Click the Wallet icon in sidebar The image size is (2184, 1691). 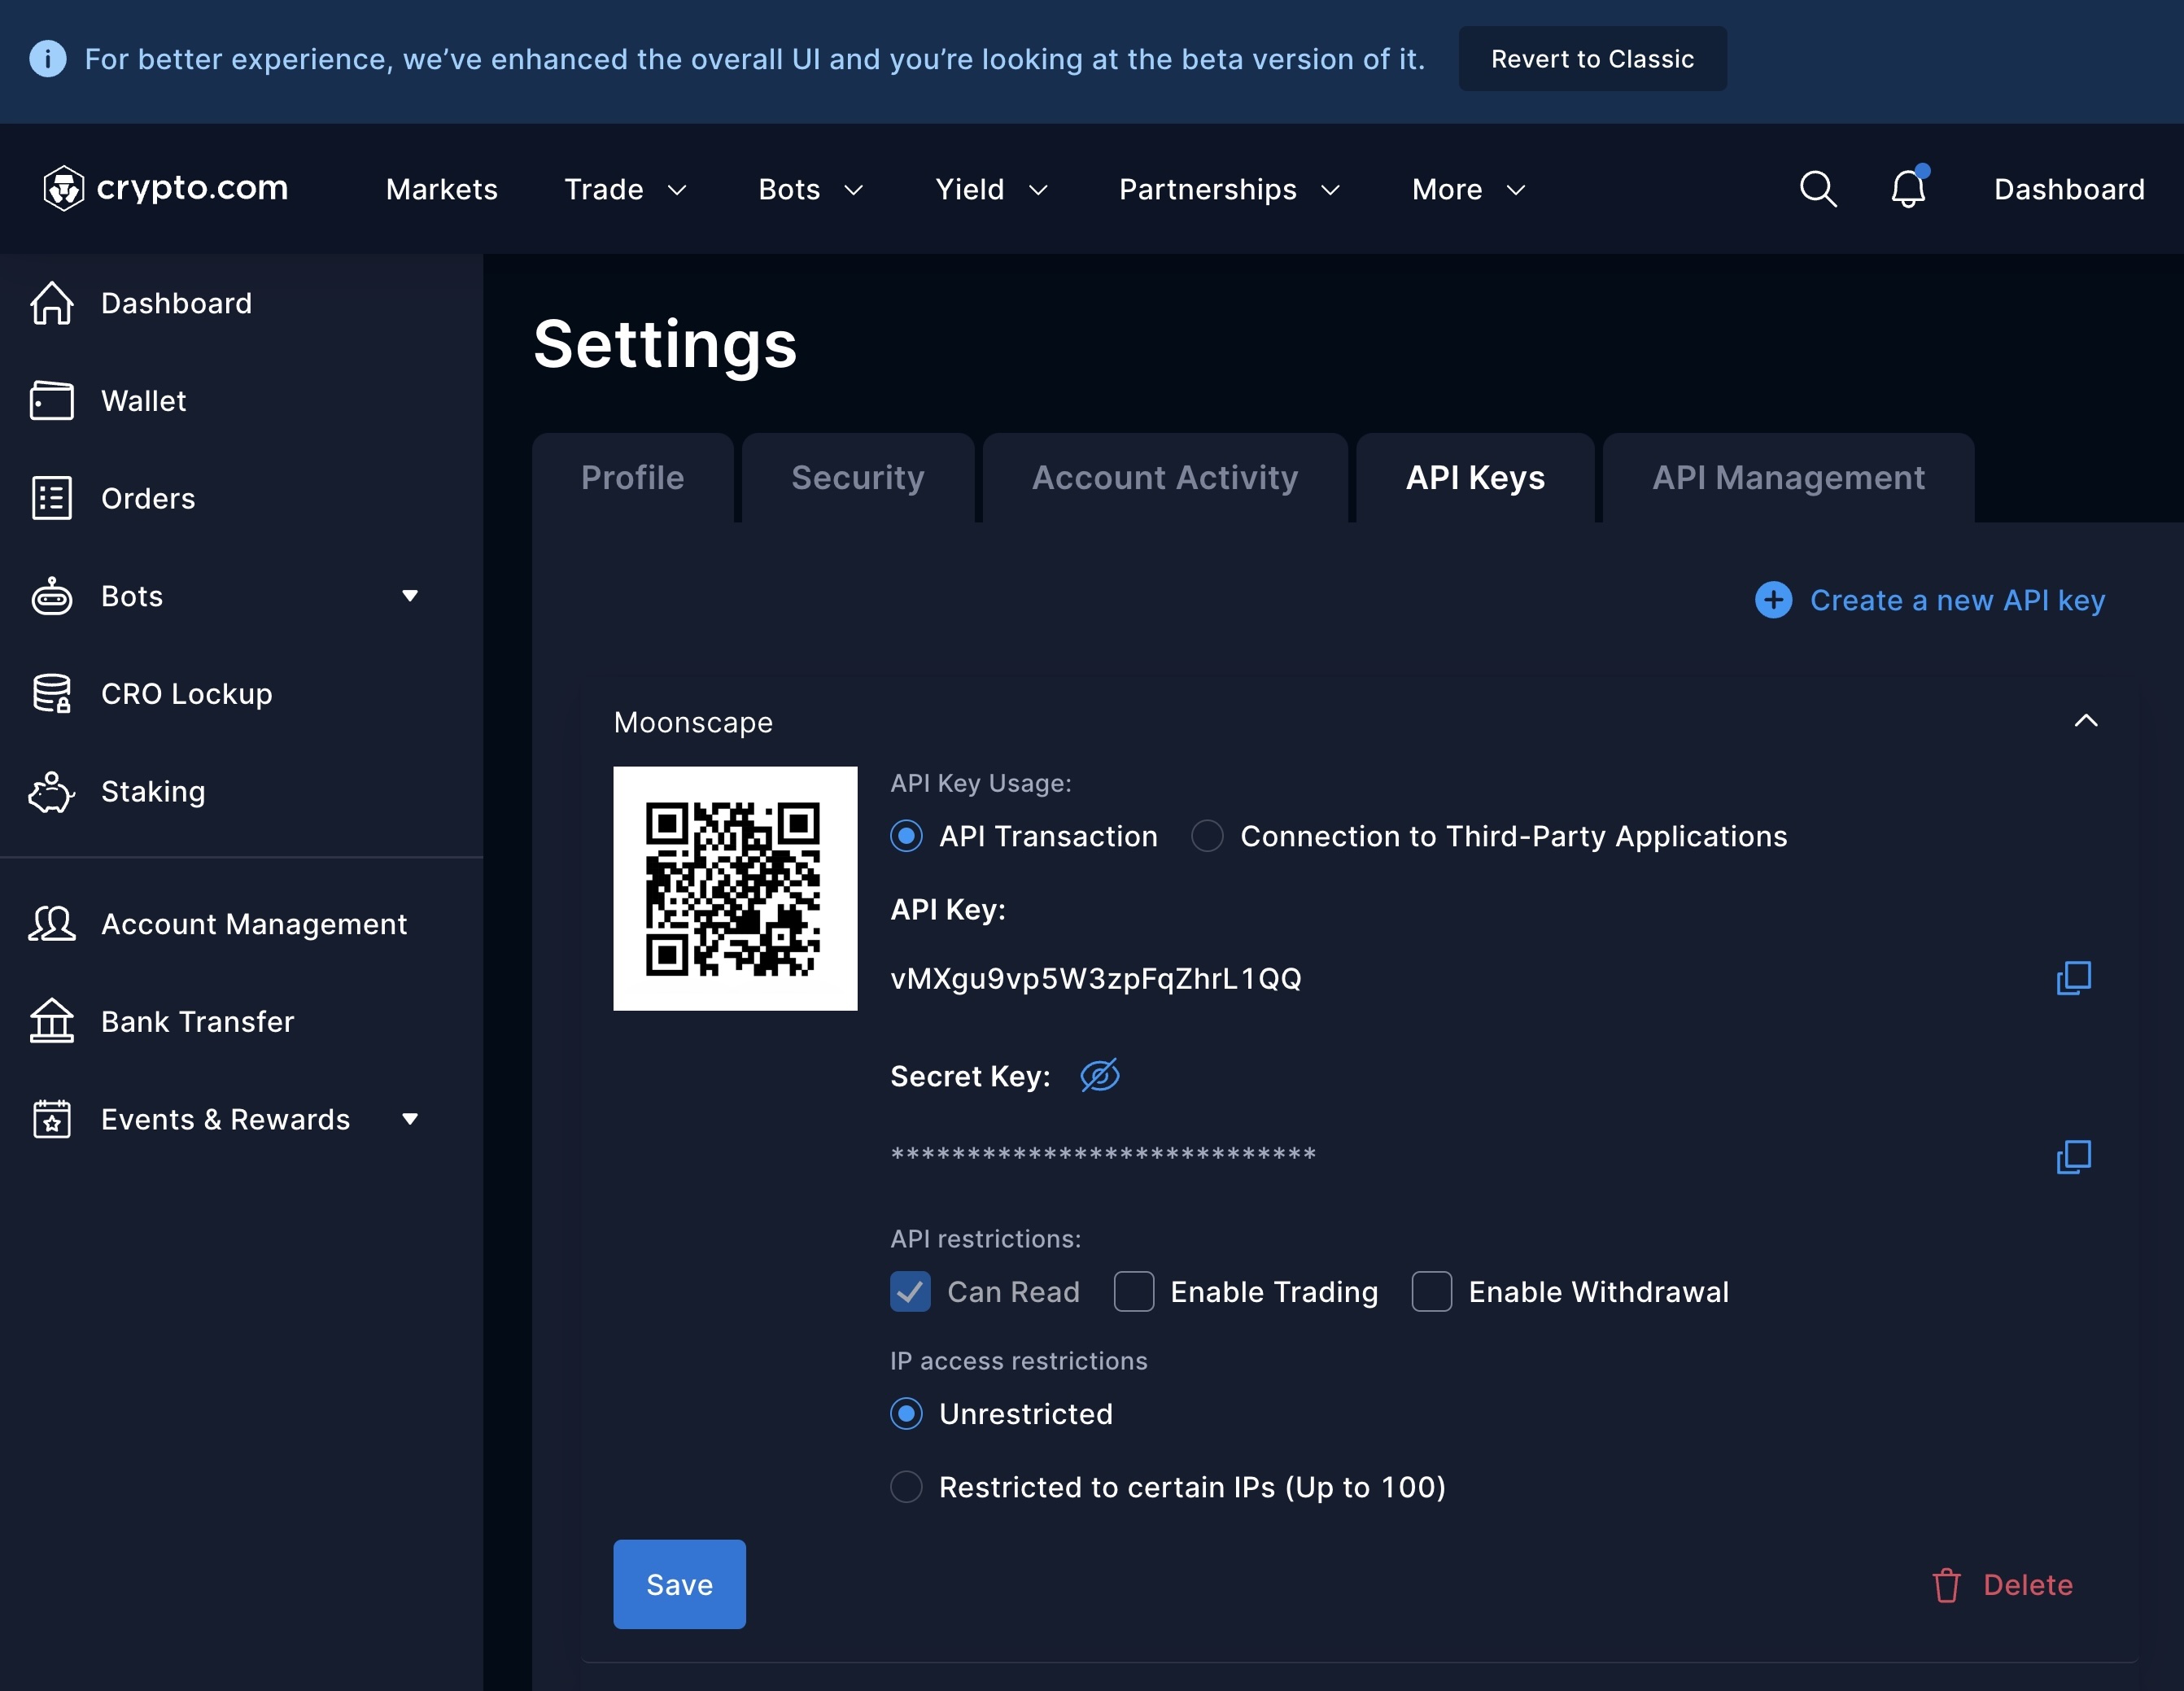point(52,401)
